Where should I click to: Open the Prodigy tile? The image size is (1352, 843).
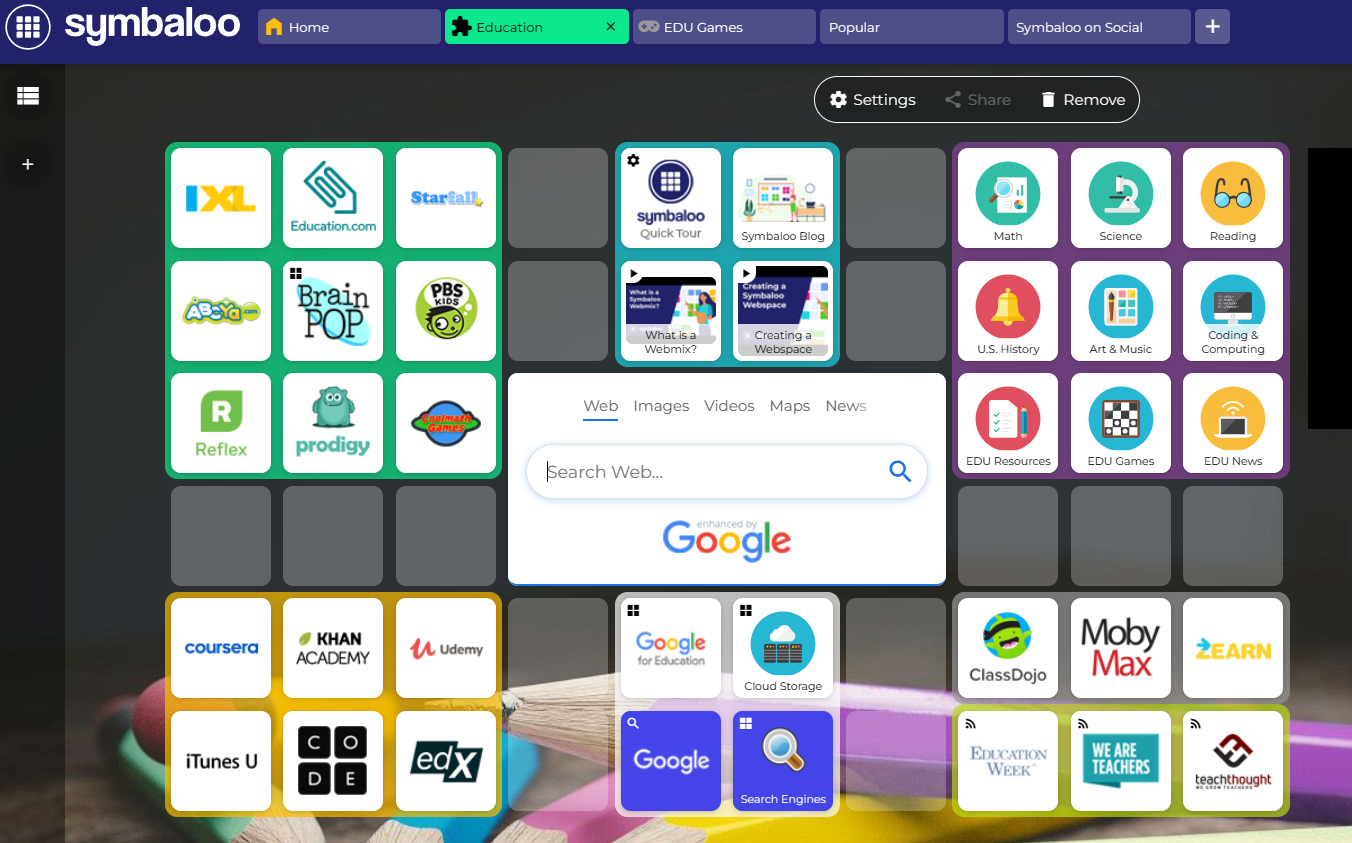click(333, 423)
